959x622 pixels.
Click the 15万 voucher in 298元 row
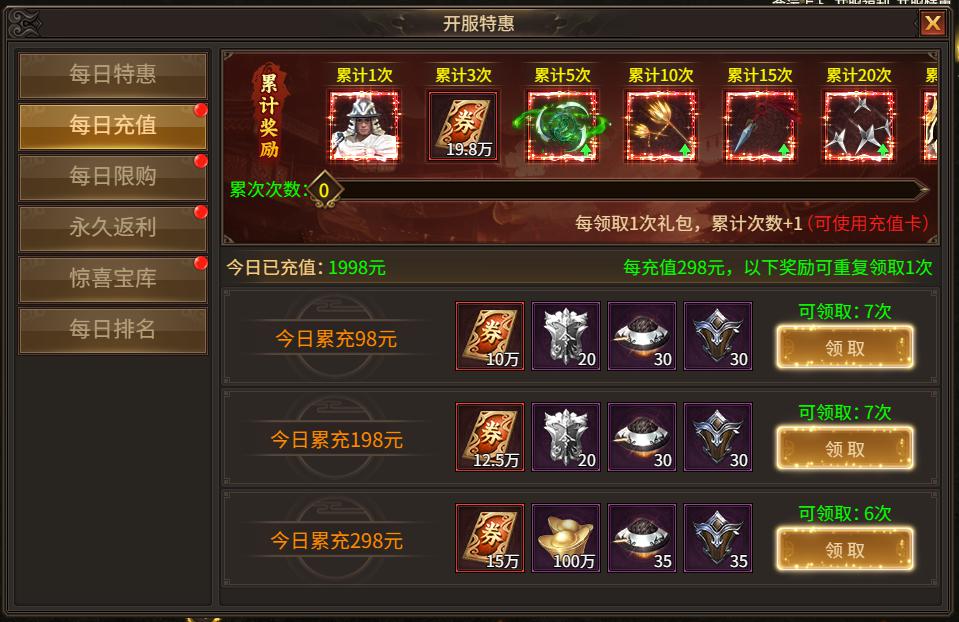pos(490,538)
